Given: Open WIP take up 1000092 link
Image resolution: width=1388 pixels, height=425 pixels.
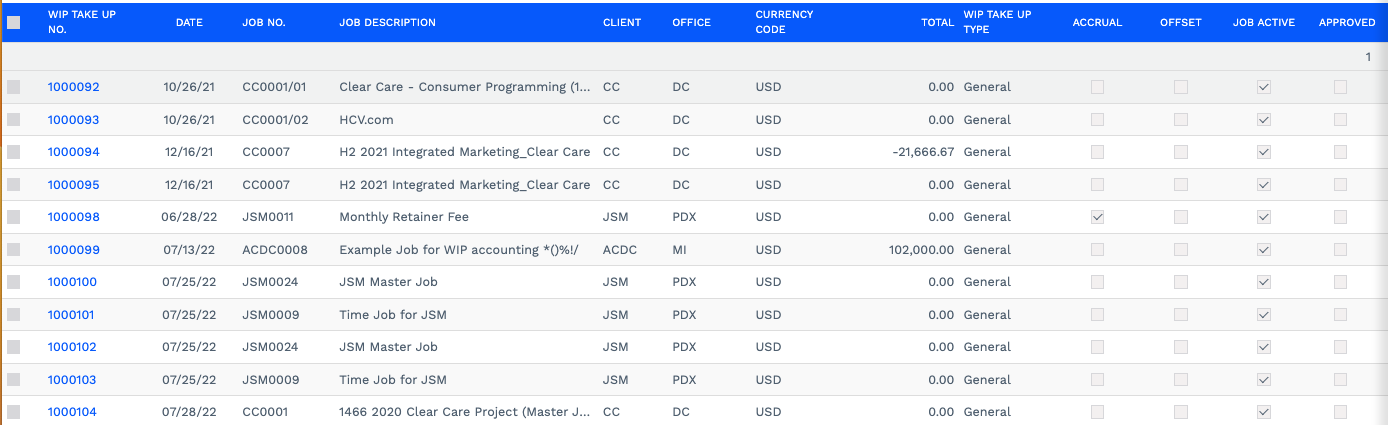Looking at the screenshot, I should point(74,87).
